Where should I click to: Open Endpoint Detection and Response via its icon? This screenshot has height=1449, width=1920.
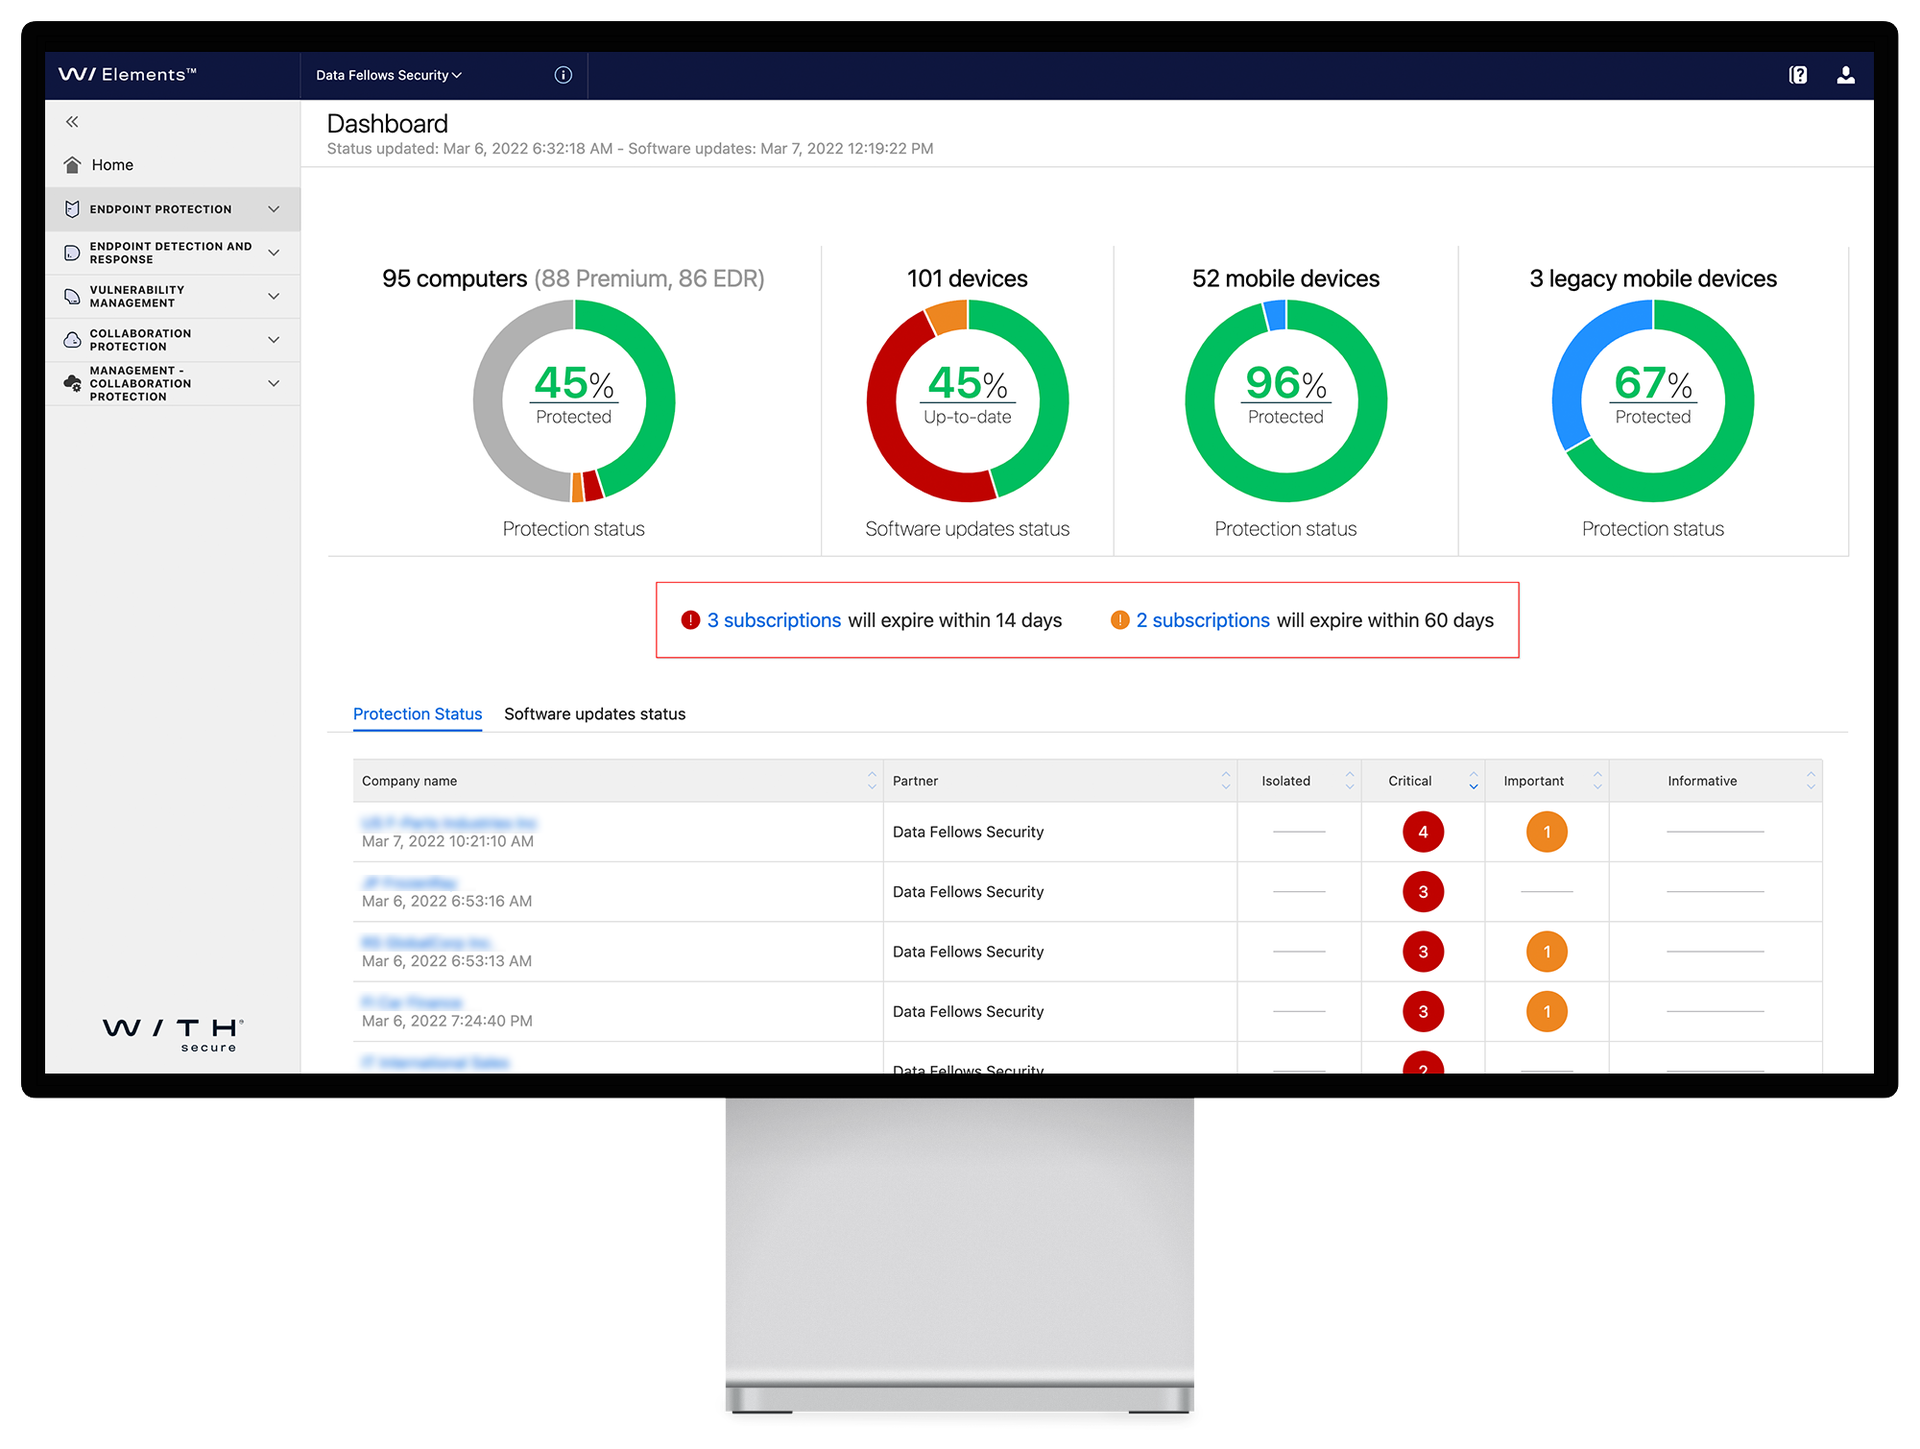[71, 252]
